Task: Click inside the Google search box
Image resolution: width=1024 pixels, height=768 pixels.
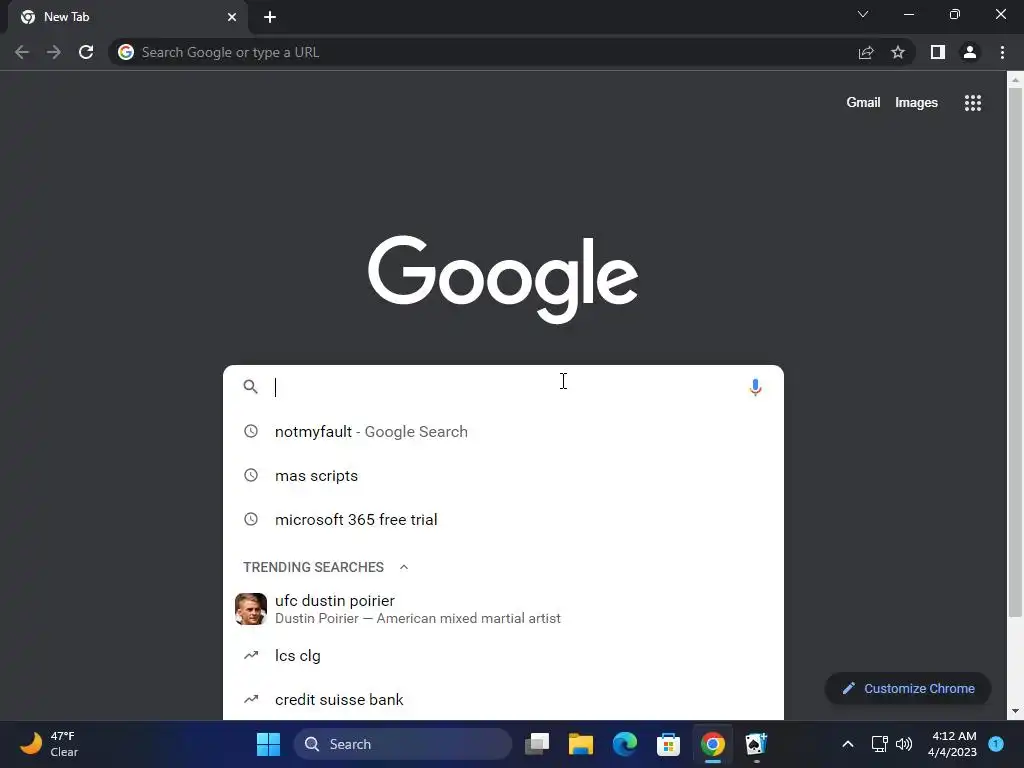Action: click(503, 387)
